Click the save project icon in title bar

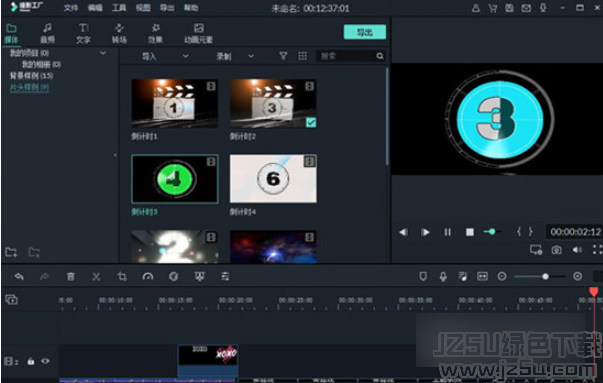click(x=509, y=8)
